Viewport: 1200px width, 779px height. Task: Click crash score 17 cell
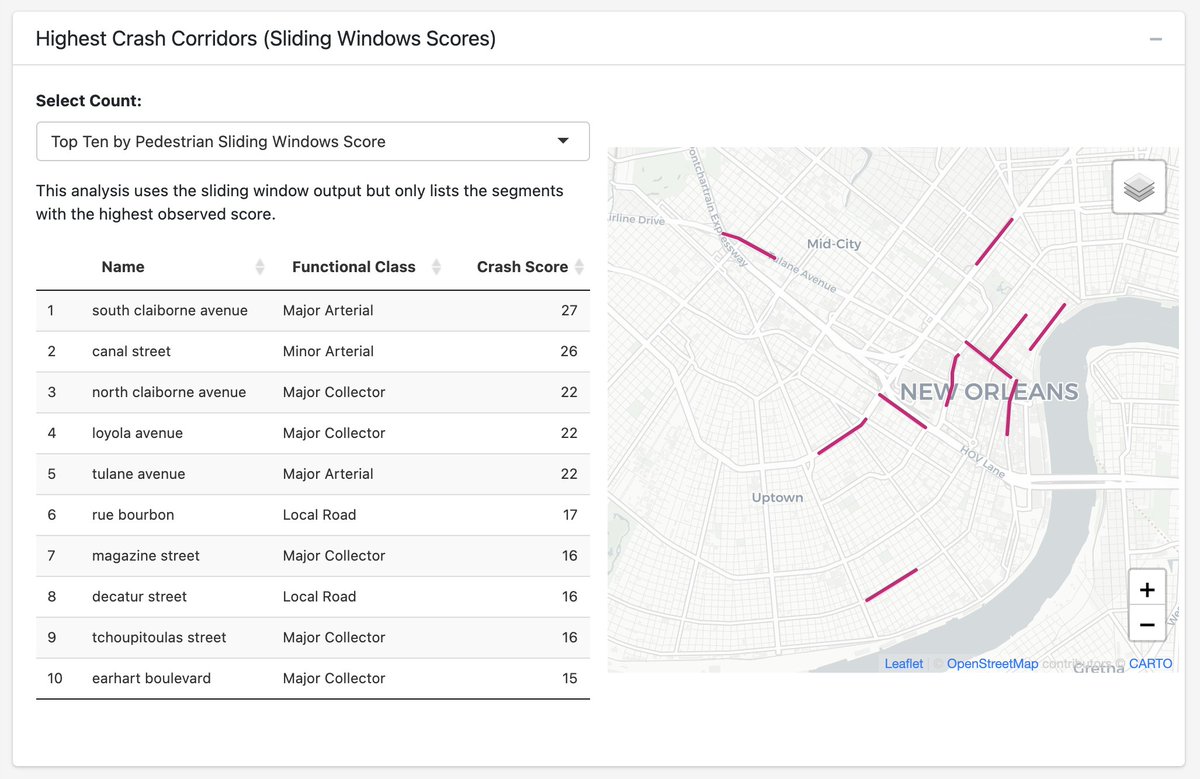point(569,516)
